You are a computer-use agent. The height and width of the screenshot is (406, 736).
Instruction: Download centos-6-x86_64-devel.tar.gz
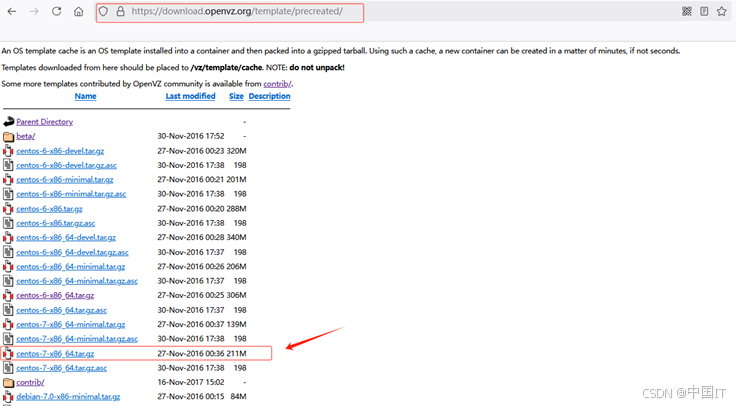(66, 238)
